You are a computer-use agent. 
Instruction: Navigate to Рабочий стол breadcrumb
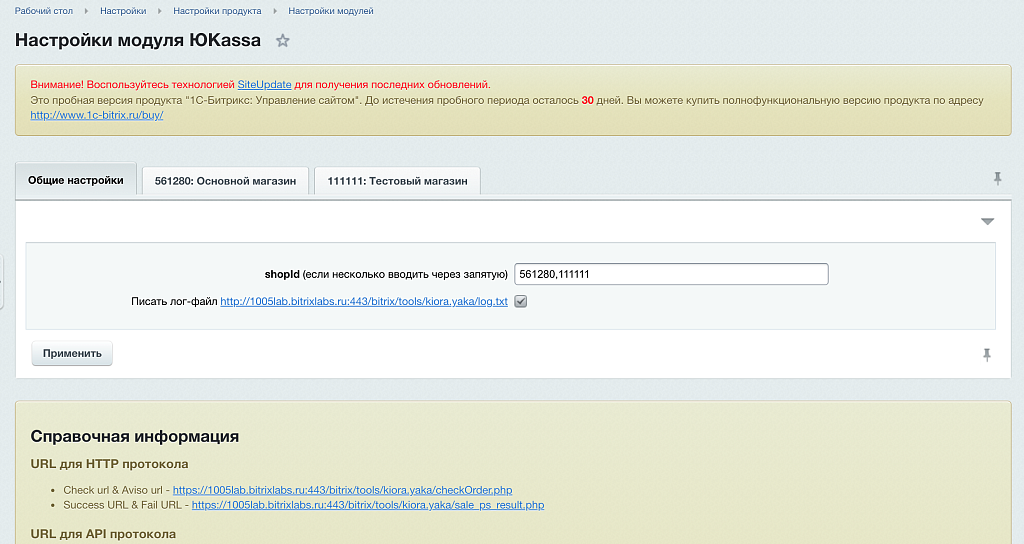coord(42,11)
